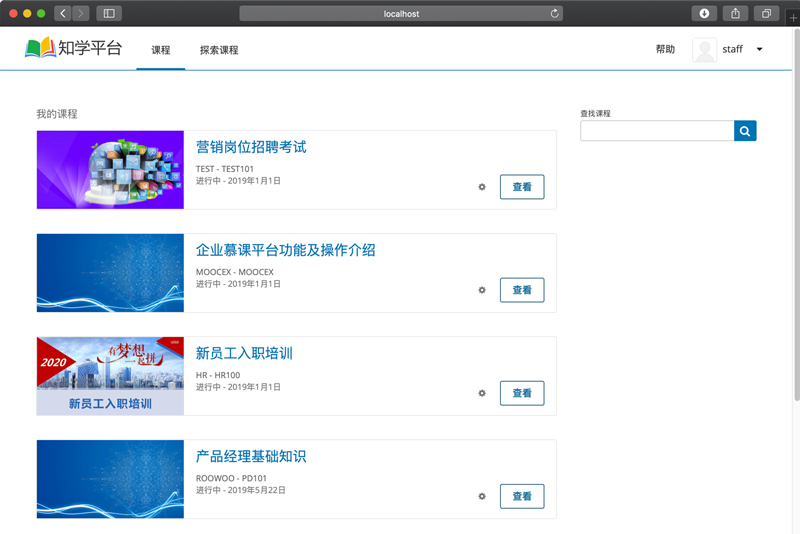Screen dimensions: 800x534
Task: Reload page using address bar refresh icon
Action: 555,13
